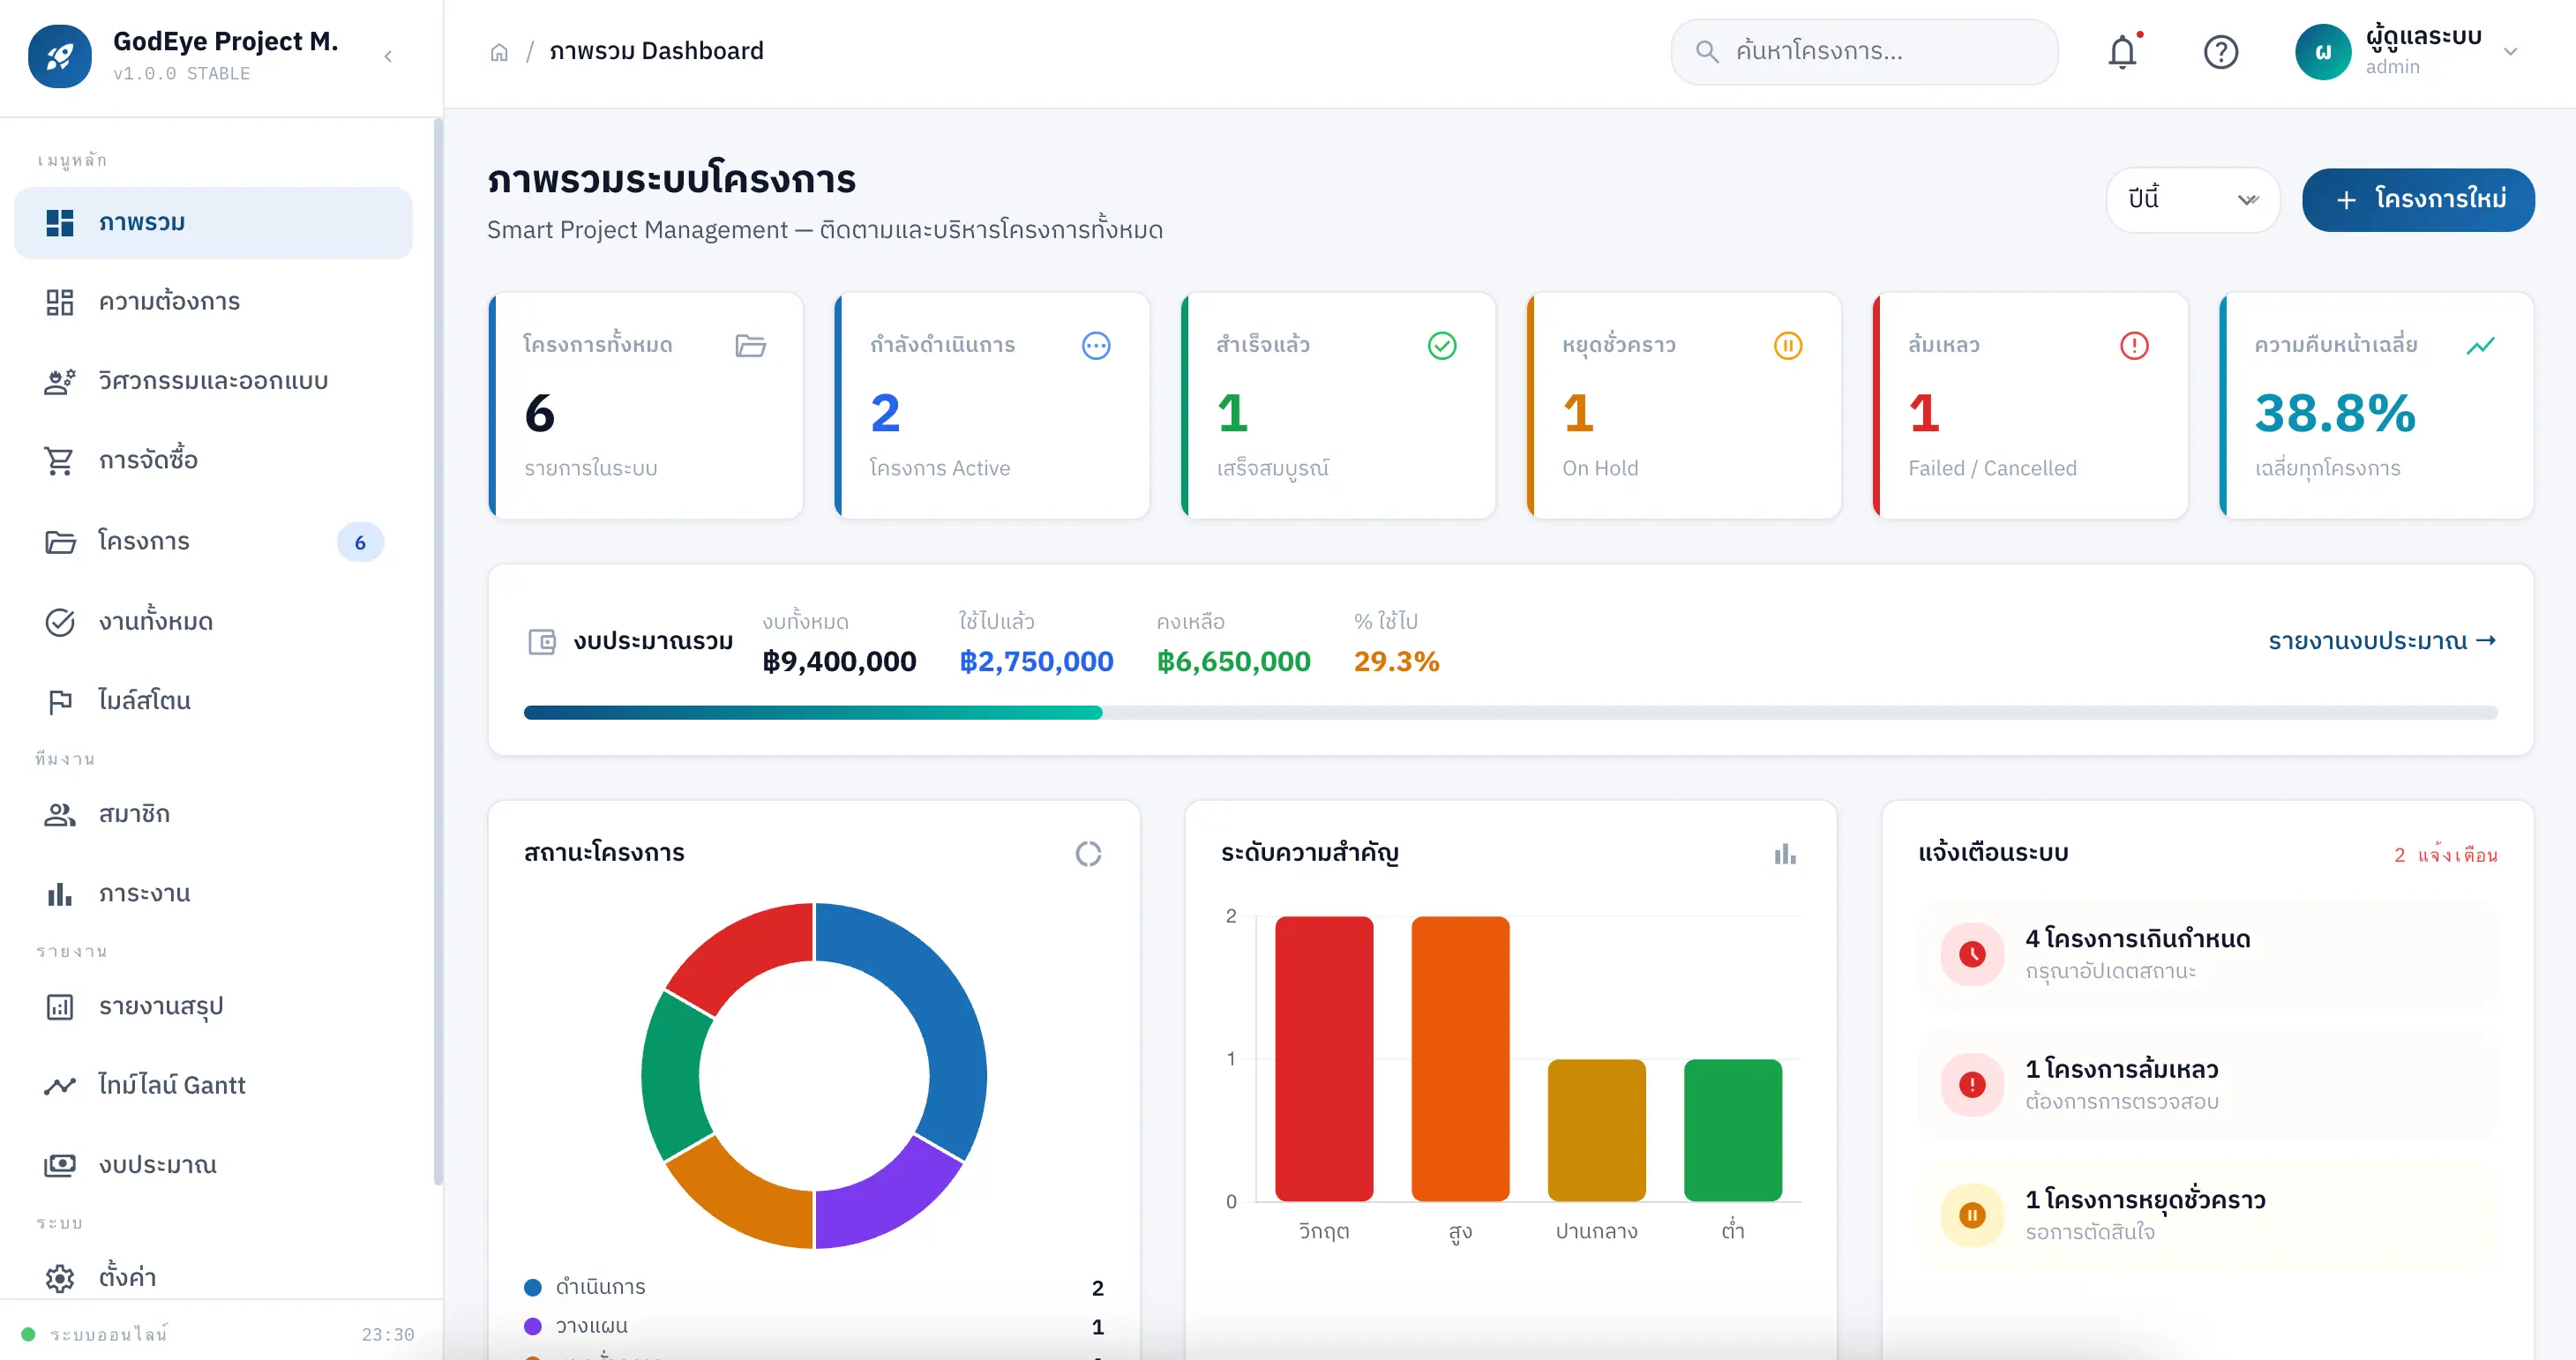The image size is (2576, 1360).
Task: Click trend icon on ความคืบหน้าเฉลี่ย card
Action: (x=2480, y=346)
